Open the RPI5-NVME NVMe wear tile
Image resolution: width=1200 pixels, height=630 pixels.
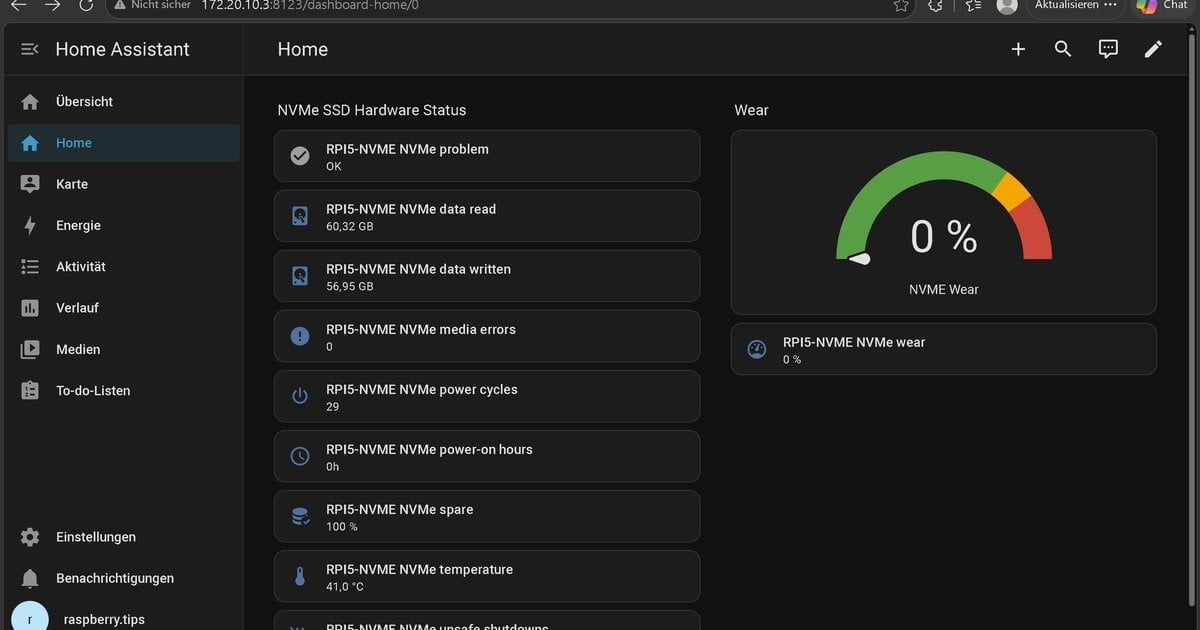point(943,349)
